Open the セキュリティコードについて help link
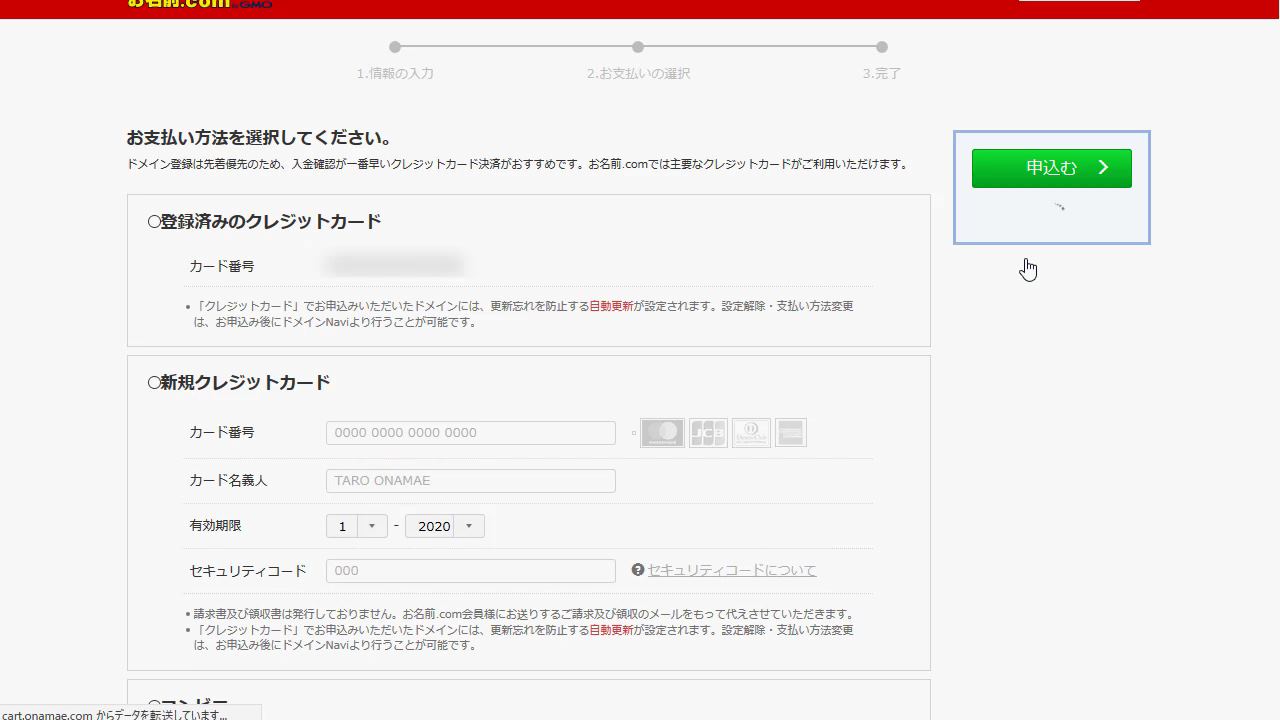This screenshot has height=720, width=1280. pyautogui.click(x=732, y=570)
